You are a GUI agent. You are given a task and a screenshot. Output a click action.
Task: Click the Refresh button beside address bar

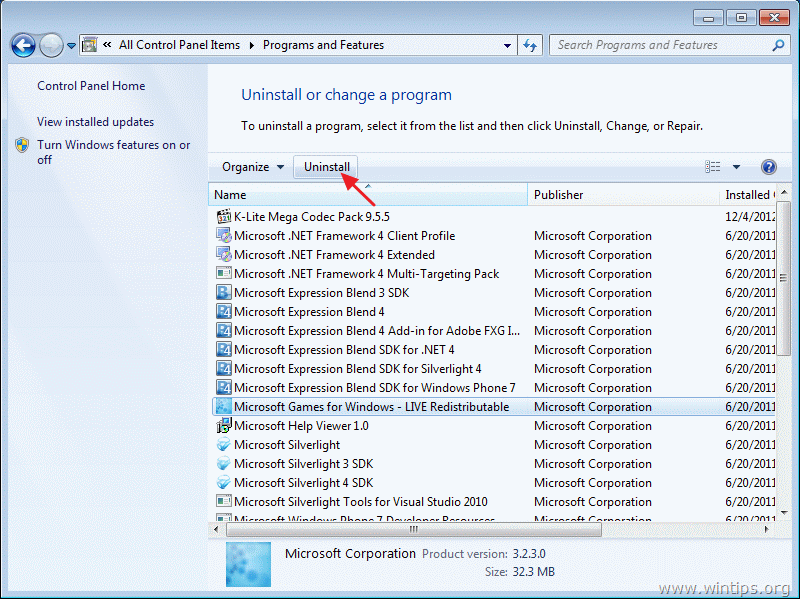530,45
